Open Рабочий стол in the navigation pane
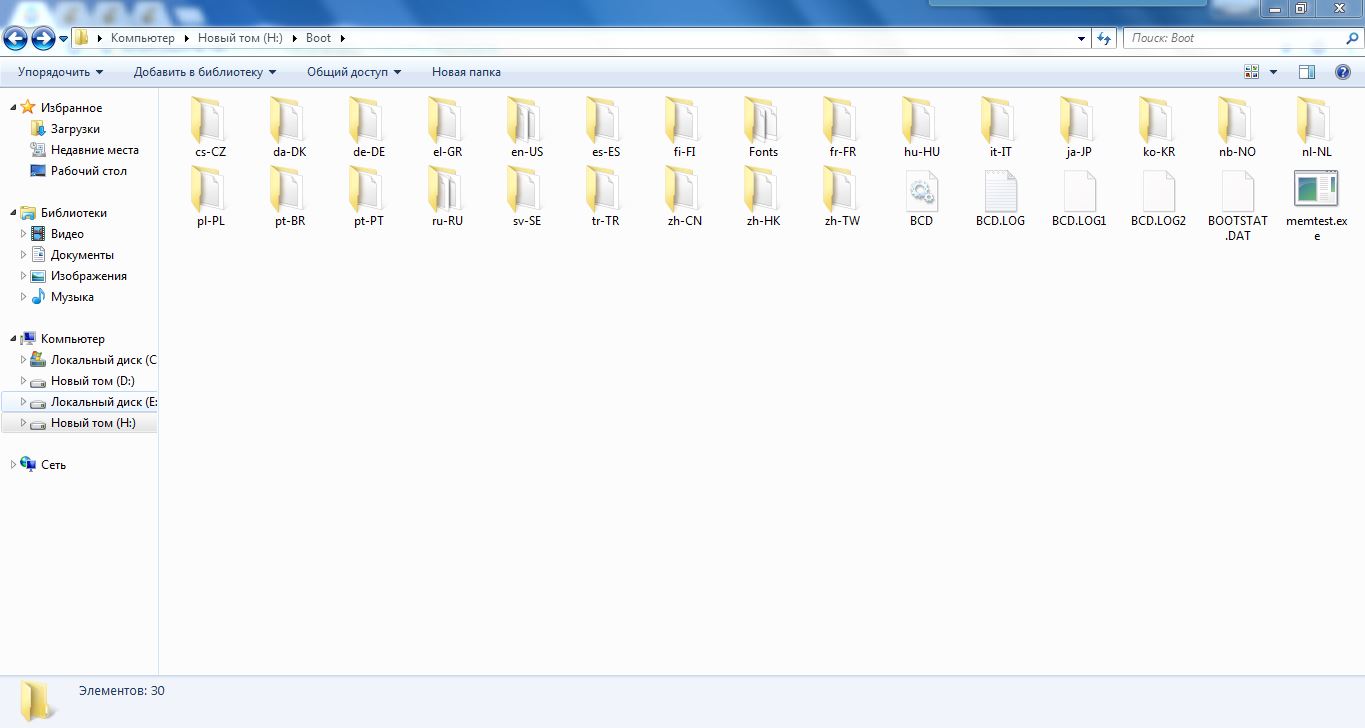The image size is (1365, 728). [x=88, y=171]
